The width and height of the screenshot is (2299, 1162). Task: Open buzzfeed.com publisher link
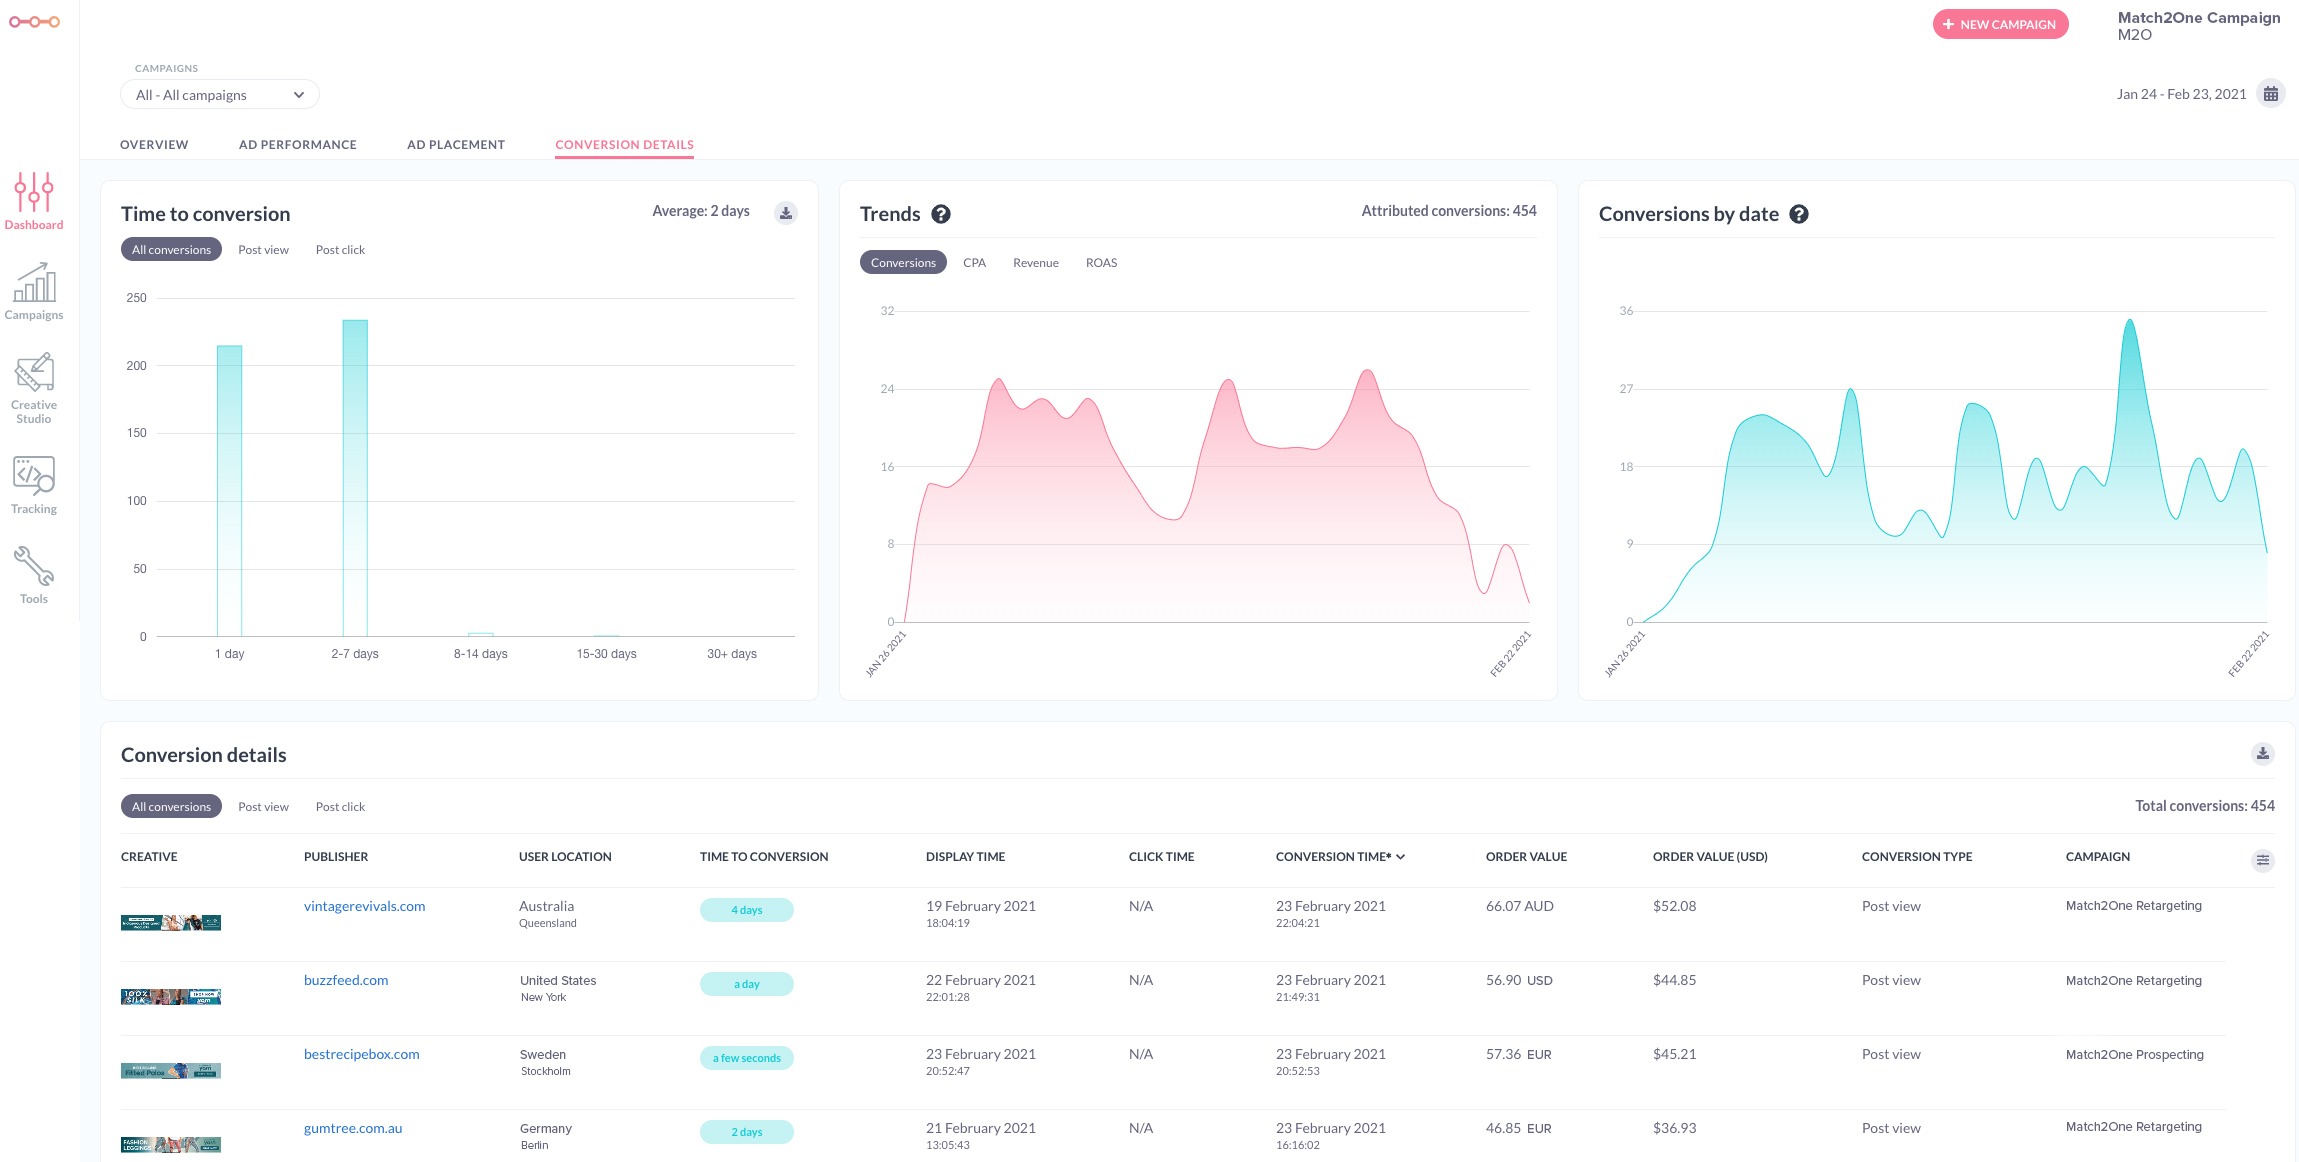click(346, 980)
